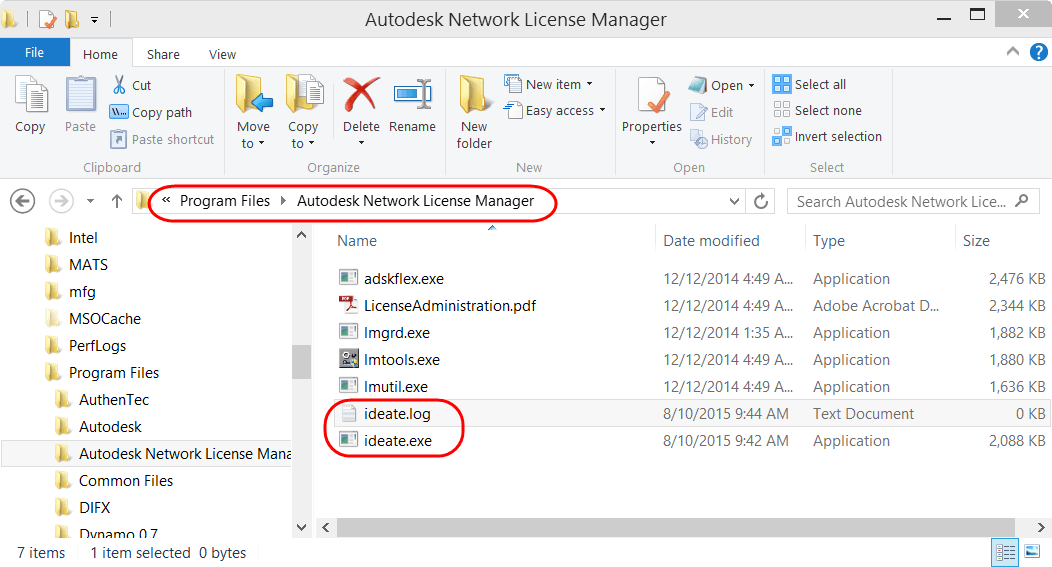The image size is (1052, 567).
Task: Click the Refresh icon beside address bar
Action: [761, 201]
